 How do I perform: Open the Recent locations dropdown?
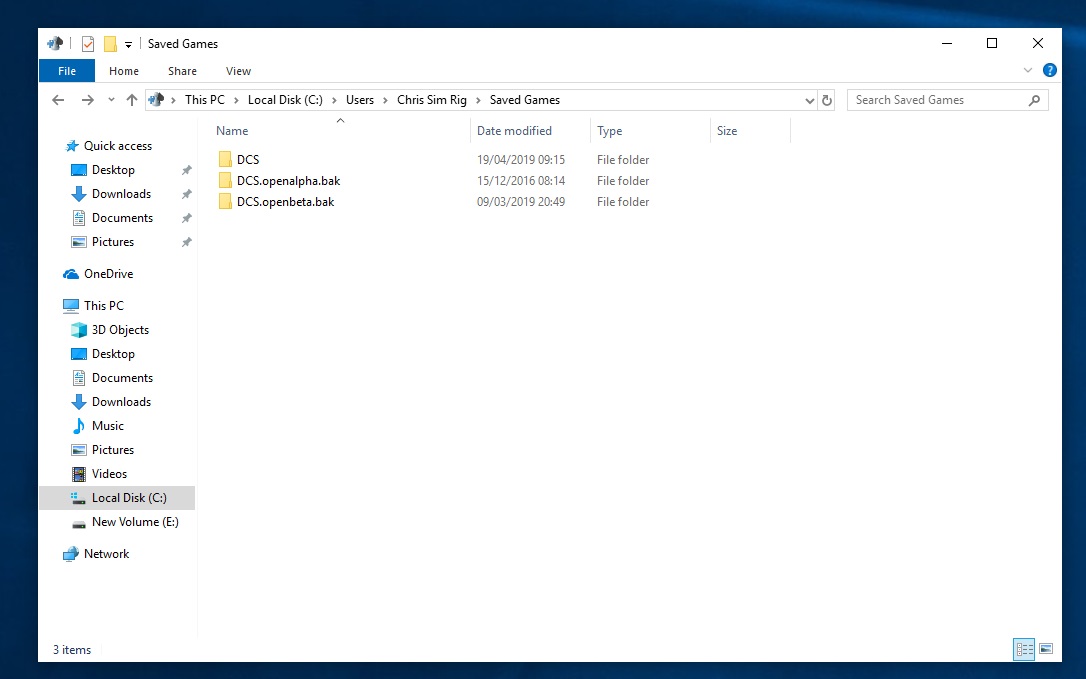tap(111, 100)
